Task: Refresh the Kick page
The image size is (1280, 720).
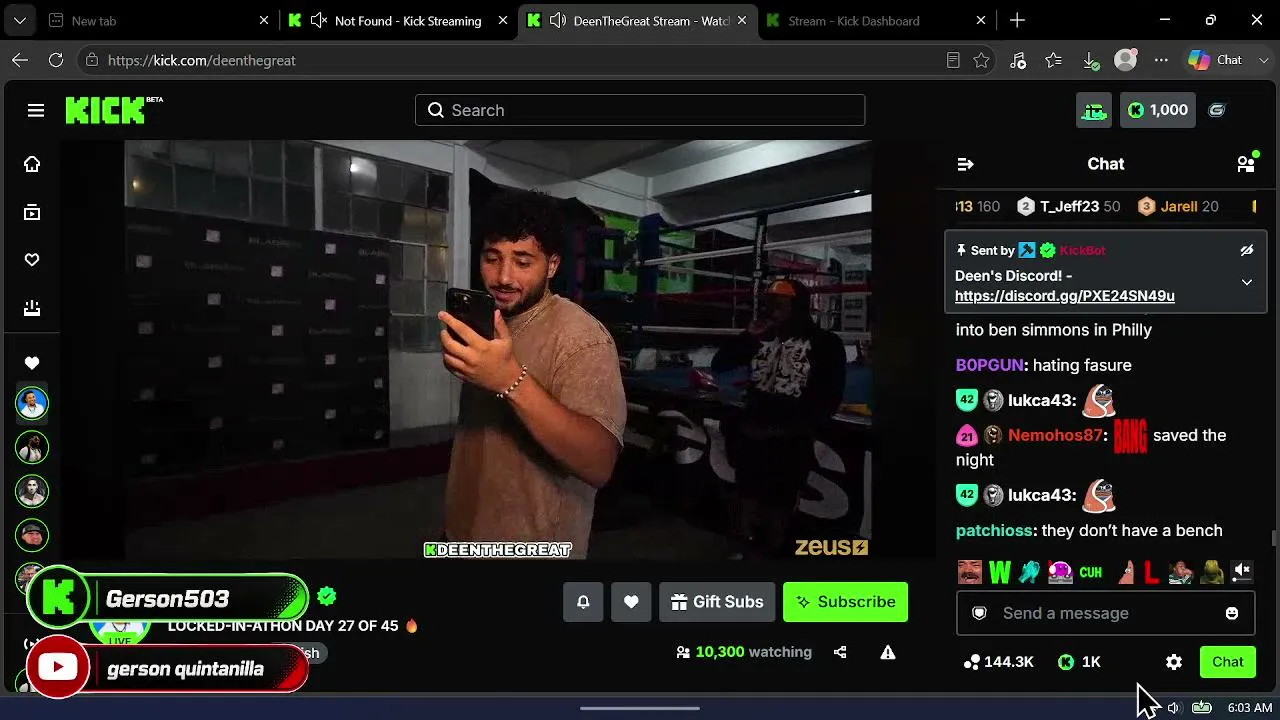Action: click(56, 60)
